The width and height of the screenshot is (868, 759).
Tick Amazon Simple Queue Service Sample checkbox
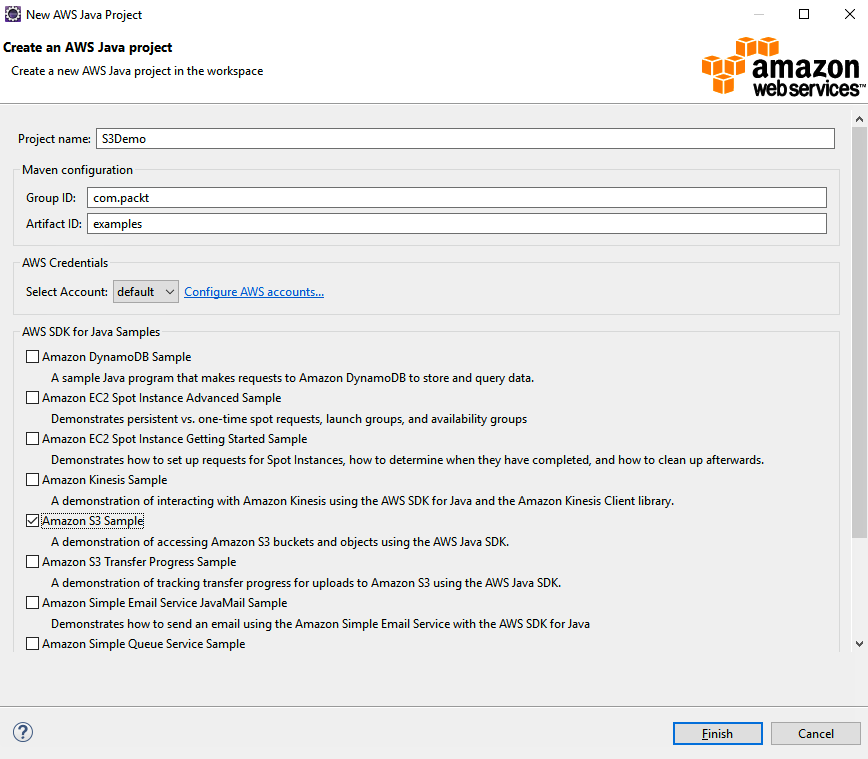pyautogui.click(x=33, y=643)
